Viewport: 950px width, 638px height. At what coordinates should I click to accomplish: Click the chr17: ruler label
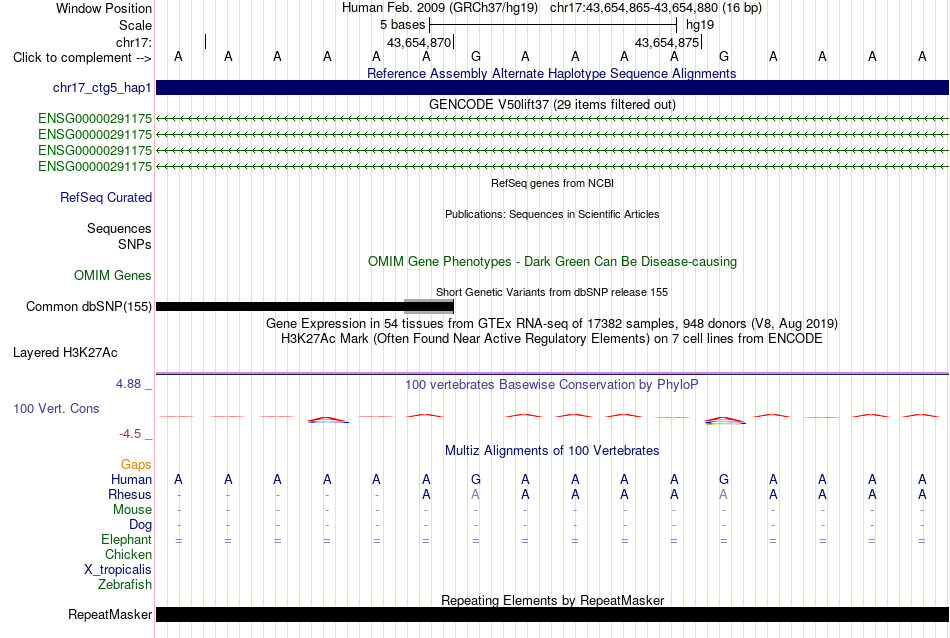[133, 42]
